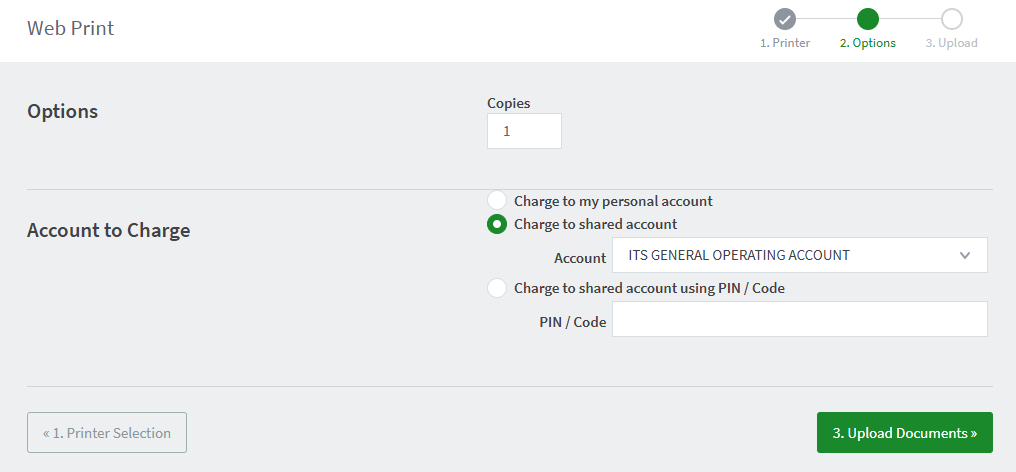Screen dimensions: 1016x472
Task: Click the "Account" label beside the dropdown
Action: tap(580, 258)
